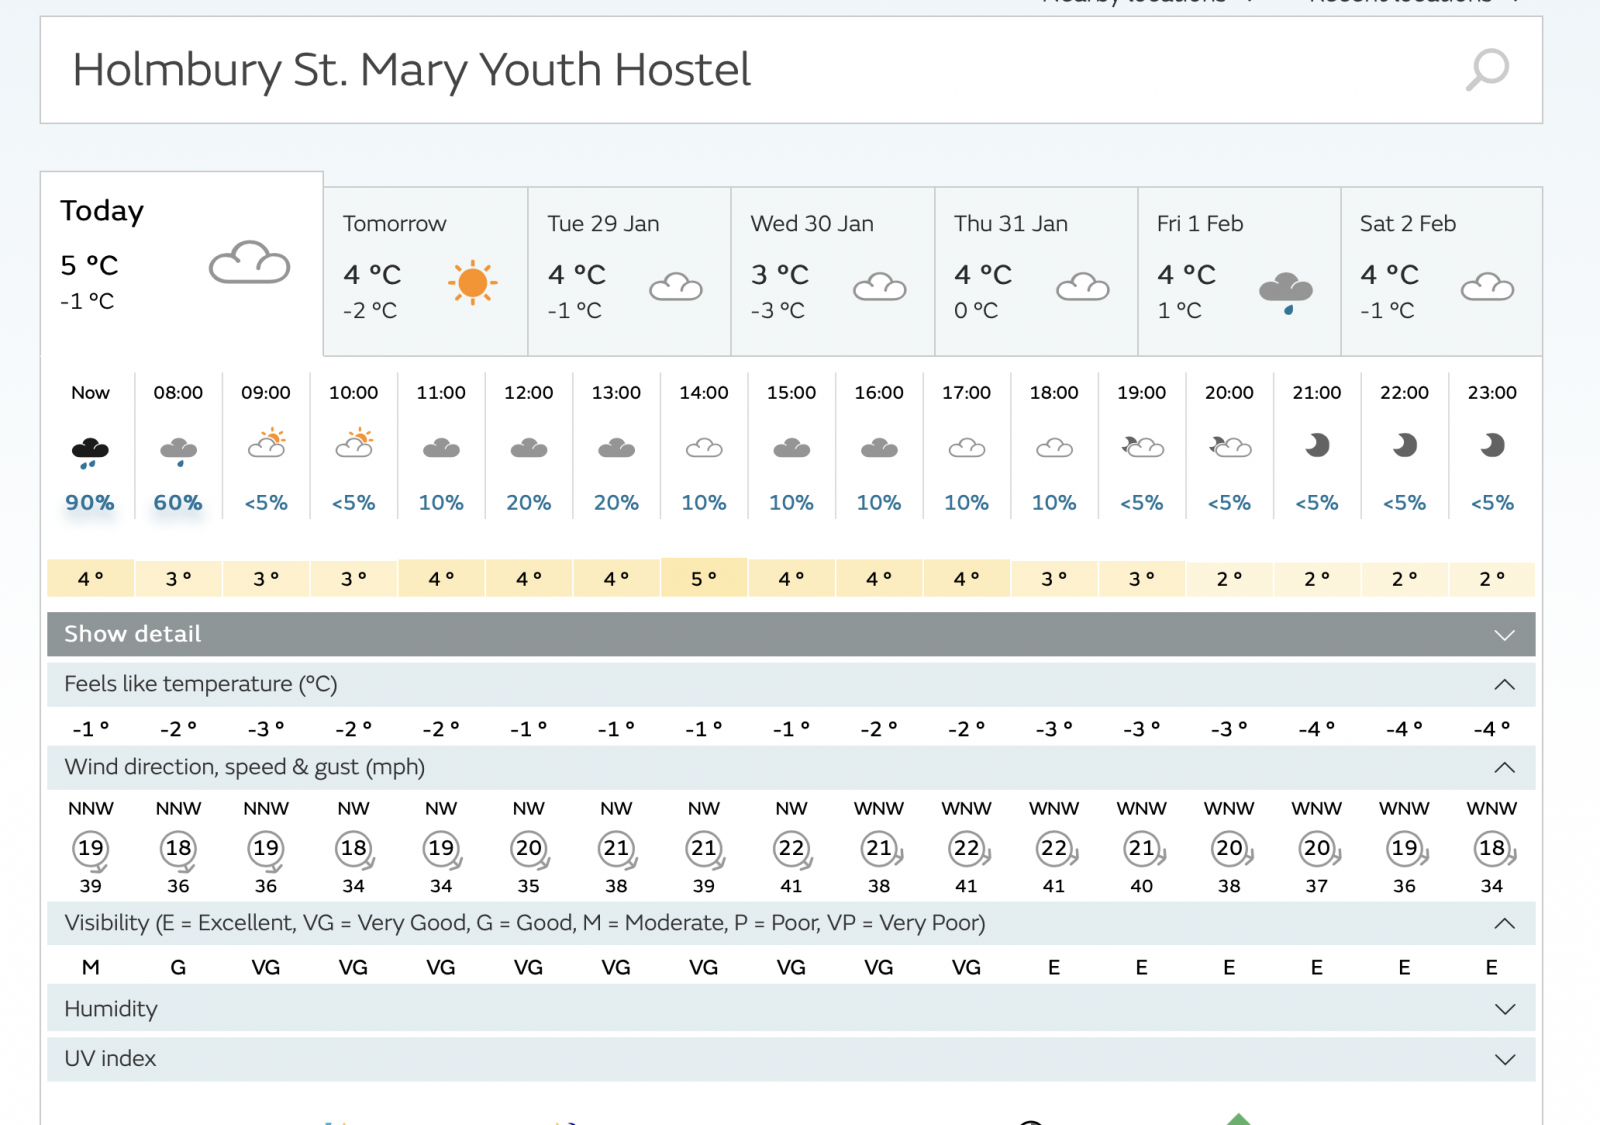The height and width of the screenshot is (1125, 1600).
Task: Click the 23:00 clear night moon icon
Action: 1492,445
